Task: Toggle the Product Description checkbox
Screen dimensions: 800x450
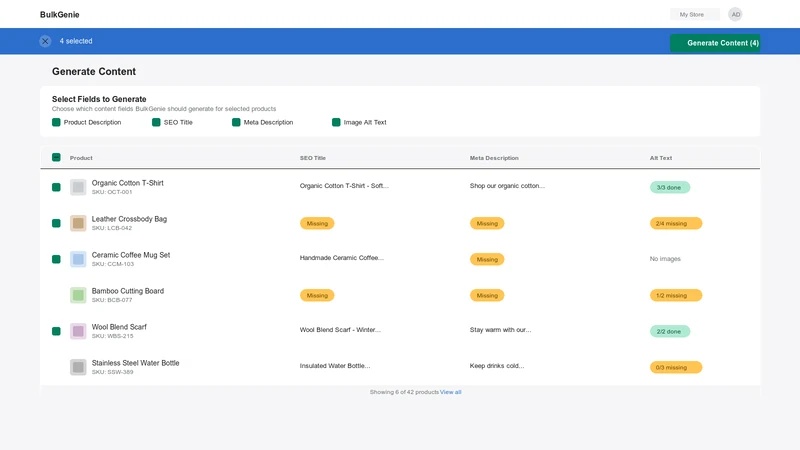Action: coord(56,122)
